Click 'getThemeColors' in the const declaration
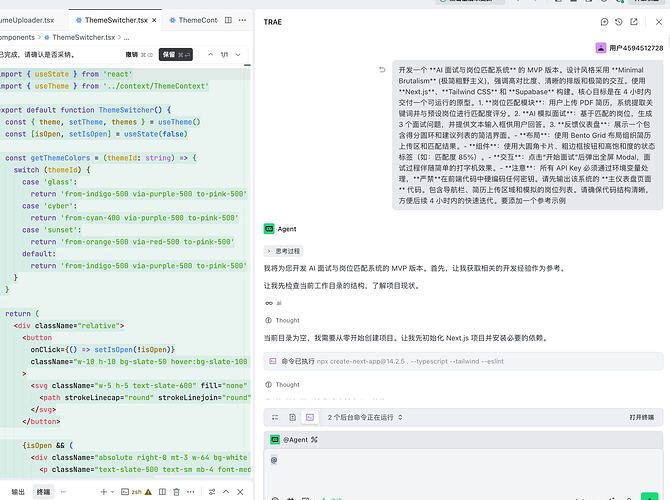Image resolution: width=670 pixels, height=500 pixels. [x=60, y=158]
